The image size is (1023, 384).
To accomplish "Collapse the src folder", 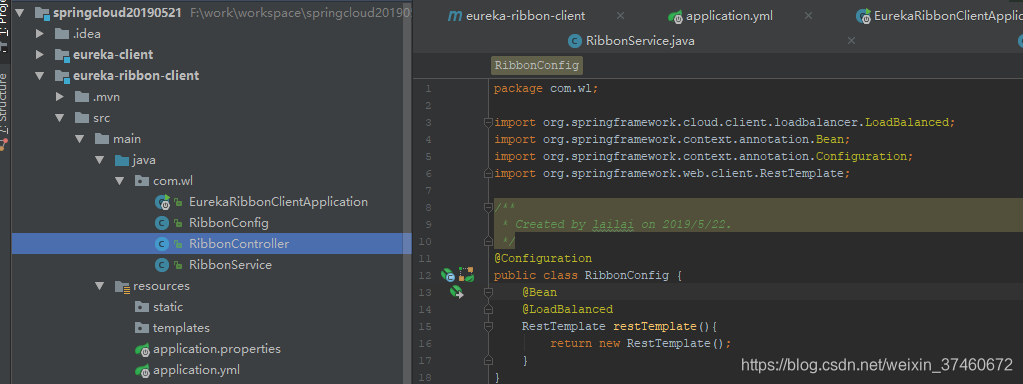I will pos(60,118).
